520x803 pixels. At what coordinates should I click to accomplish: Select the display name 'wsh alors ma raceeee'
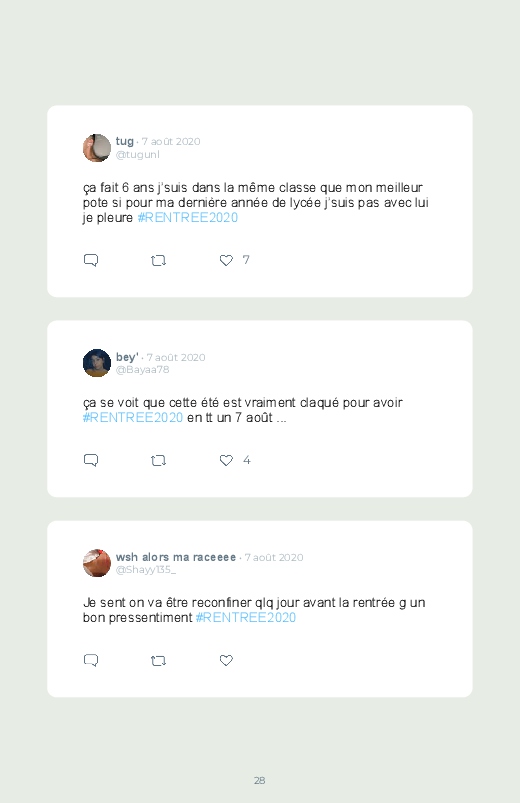coord(176,557)
